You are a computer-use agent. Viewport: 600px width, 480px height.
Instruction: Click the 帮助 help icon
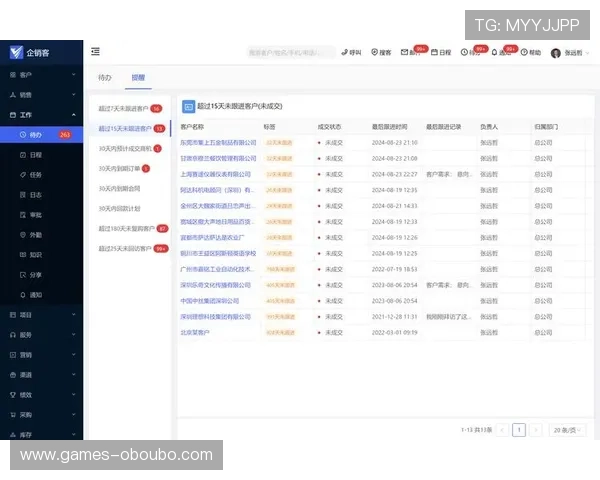[524, 52]
